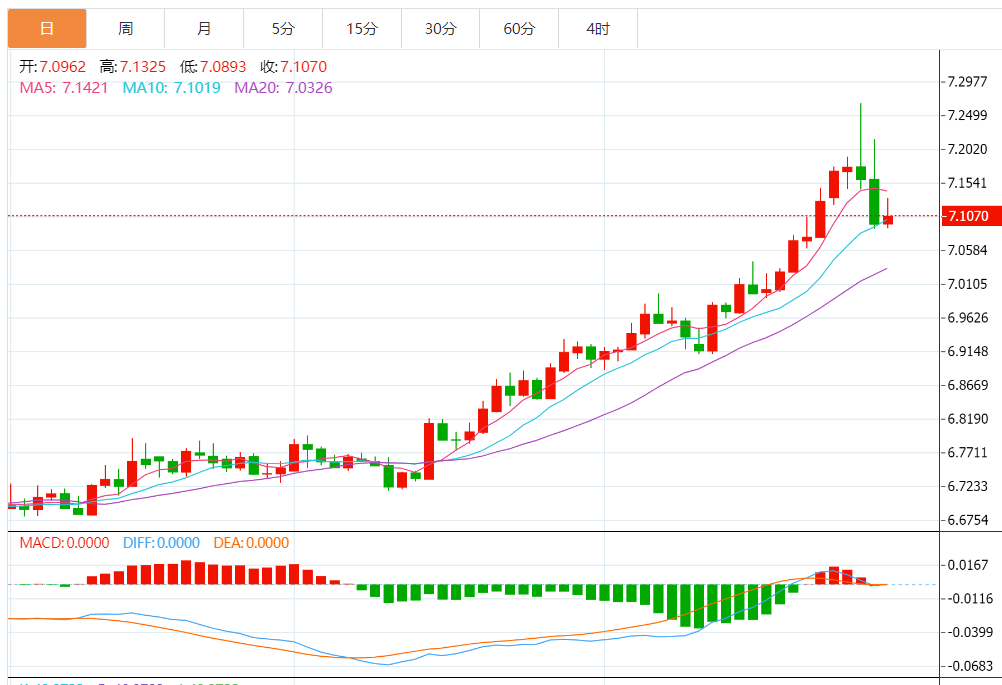This screenshot has height=685, width=1002.
Task: Click the latest red candlestick at chart's right end
Action: [888, 219]
